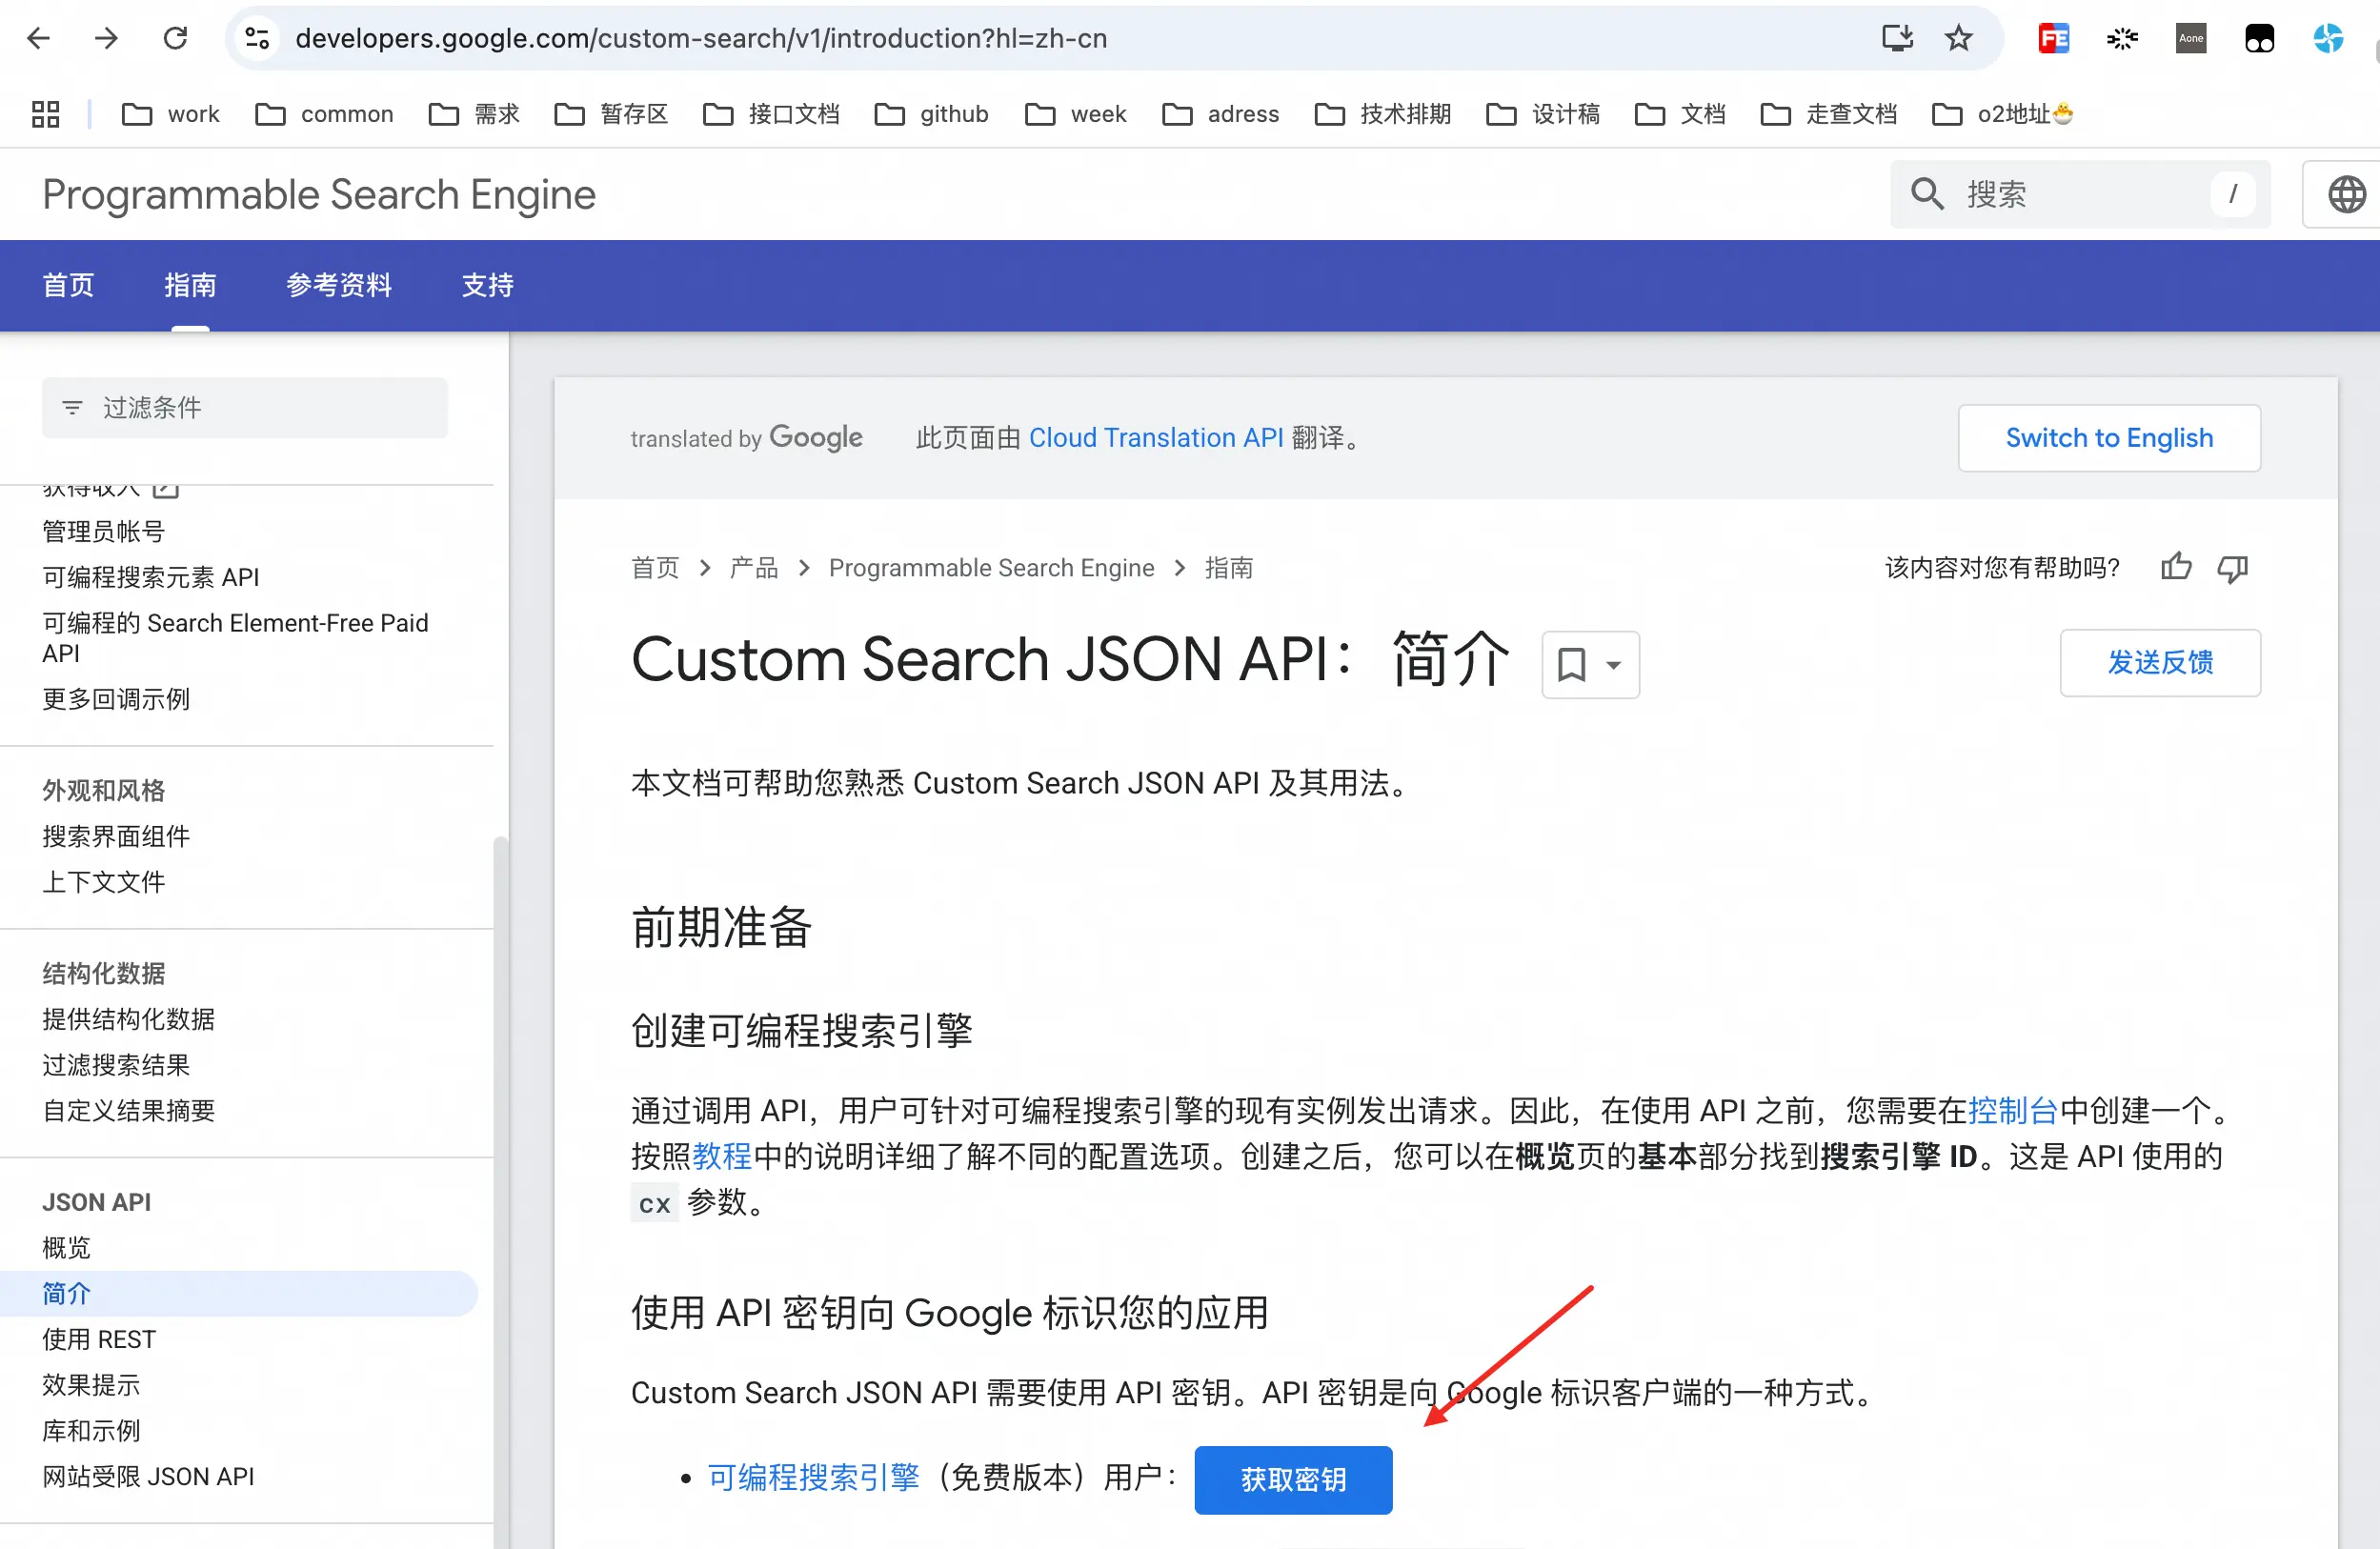Click Programmable Search Engine in breadcrumb
2380x1549 pixels.
click(x=991, y=567)
